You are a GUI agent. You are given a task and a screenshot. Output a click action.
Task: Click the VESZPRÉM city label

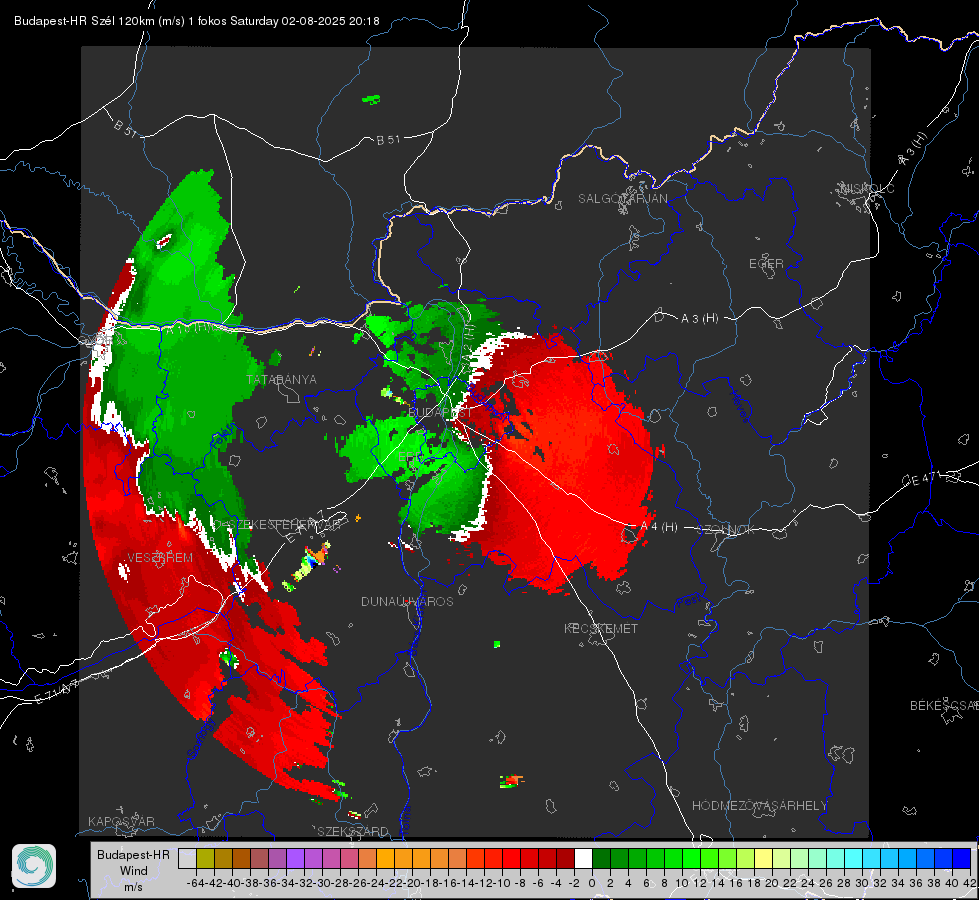(160, 558)
